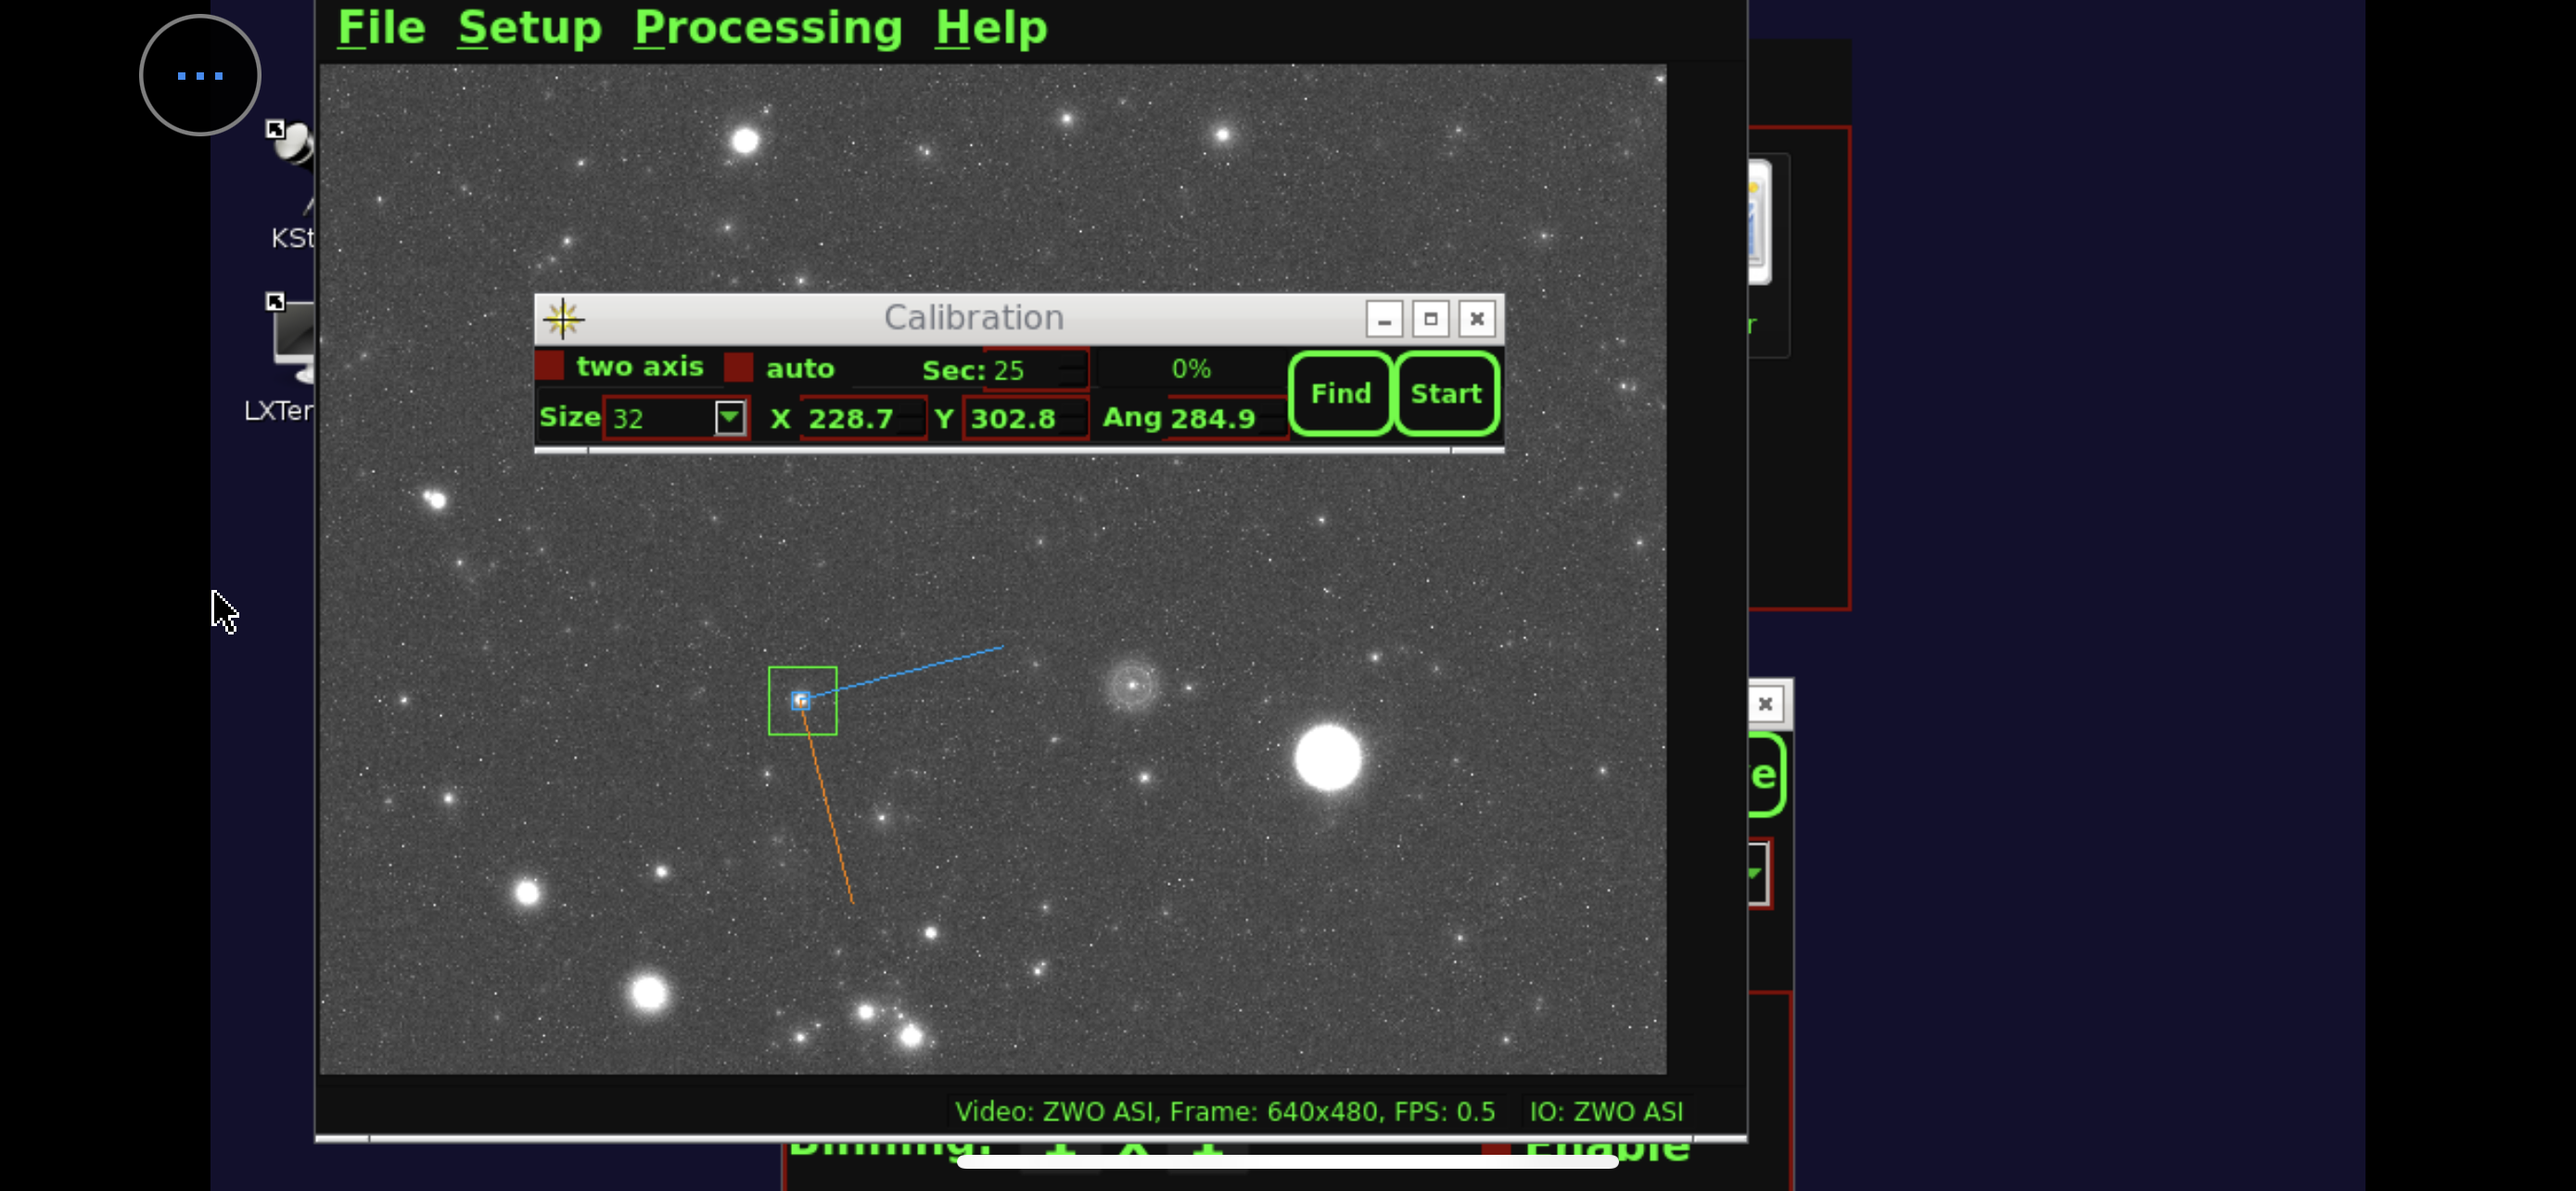Image resolution: width=2576 pixels, height=1191 pixels.
Task: Open the Setup menu
Action: point(530,27)
